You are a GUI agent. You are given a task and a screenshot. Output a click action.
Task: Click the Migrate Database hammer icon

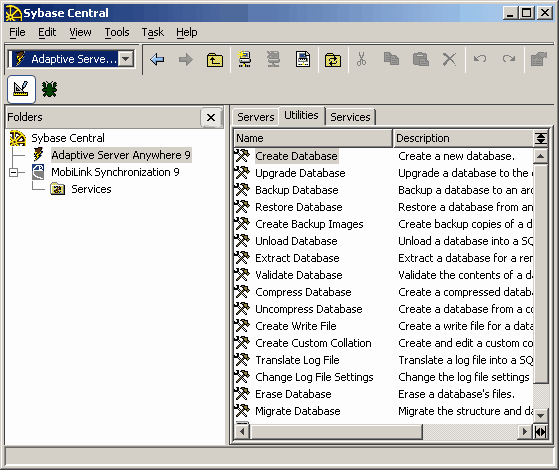coord(242,411)
